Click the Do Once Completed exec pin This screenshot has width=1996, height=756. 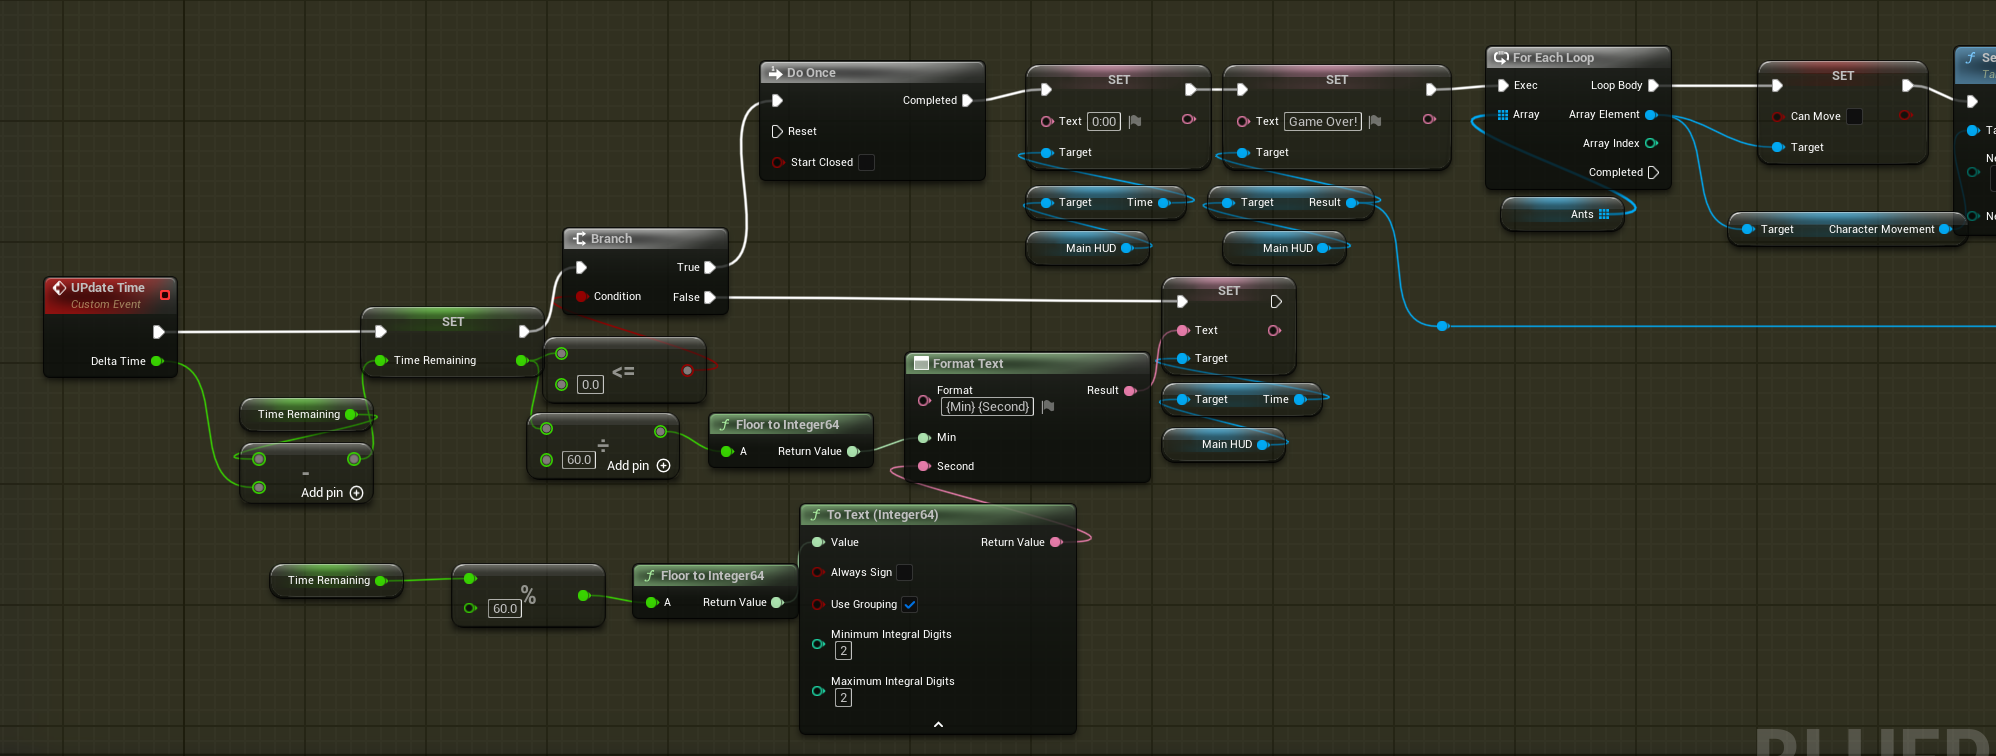967,100
